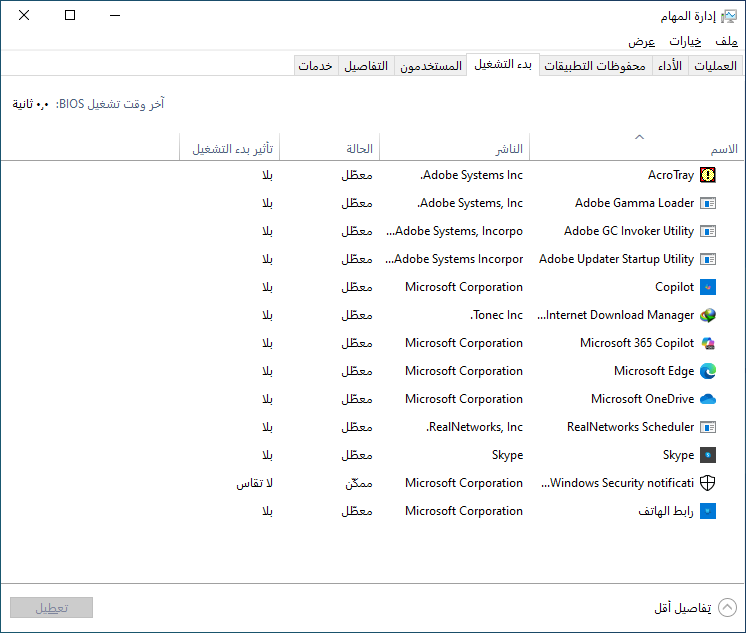Click the تفاصيل أقل (Fewer details) label
This screenshot has height=633, width=746.
(683, 608)
